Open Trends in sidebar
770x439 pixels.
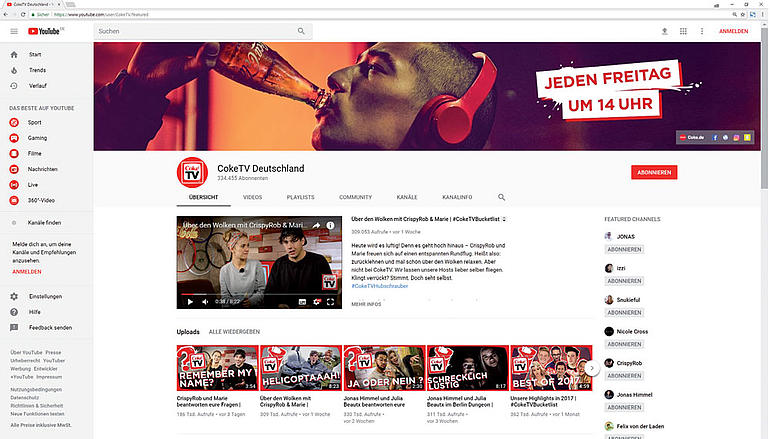click(x=37, y=70)
